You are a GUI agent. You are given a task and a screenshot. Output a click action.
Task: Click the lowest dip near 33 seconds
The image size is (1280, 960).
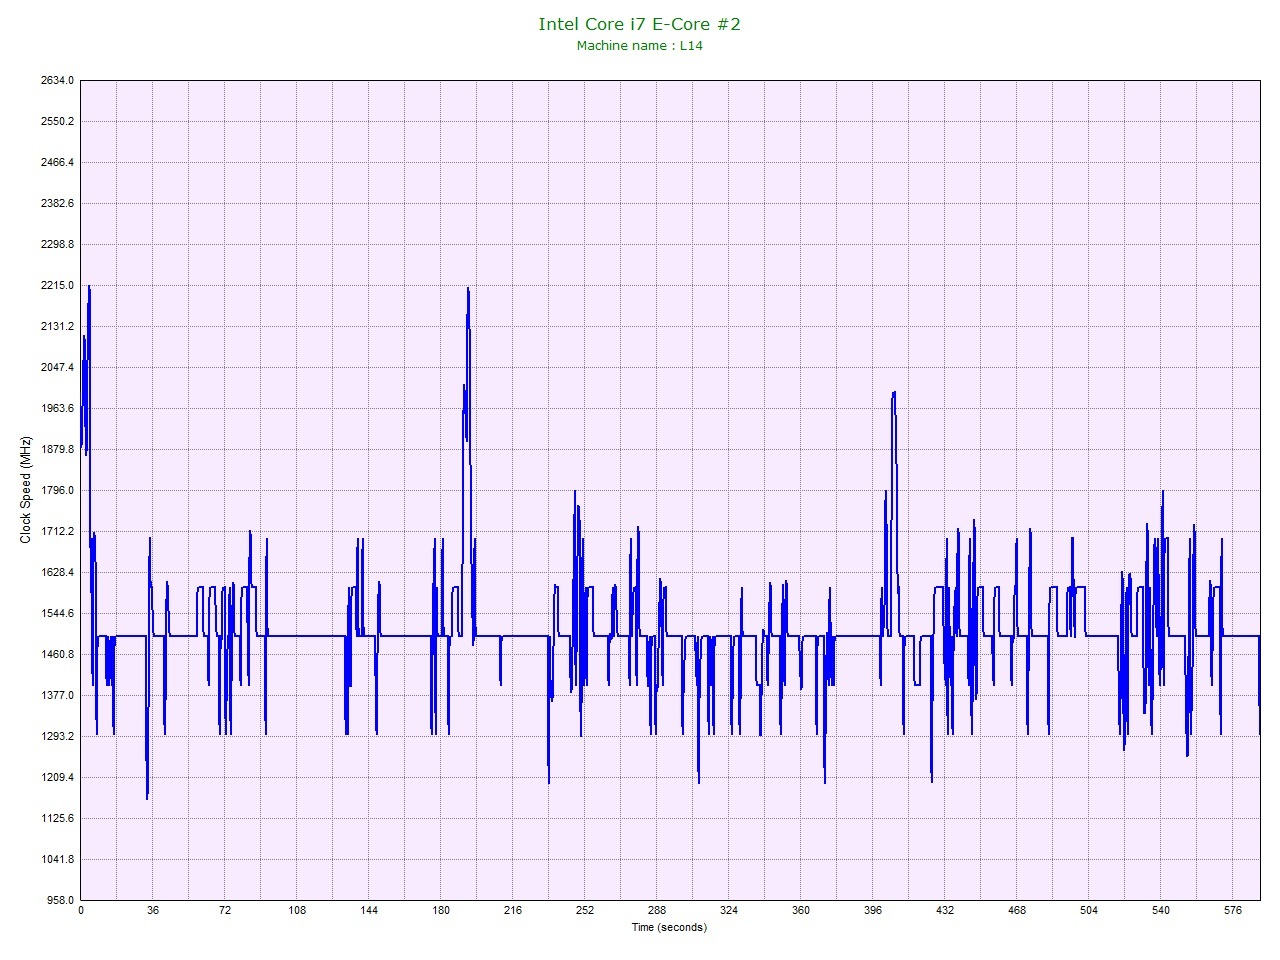pyautogui.click(x=147, y=797)
